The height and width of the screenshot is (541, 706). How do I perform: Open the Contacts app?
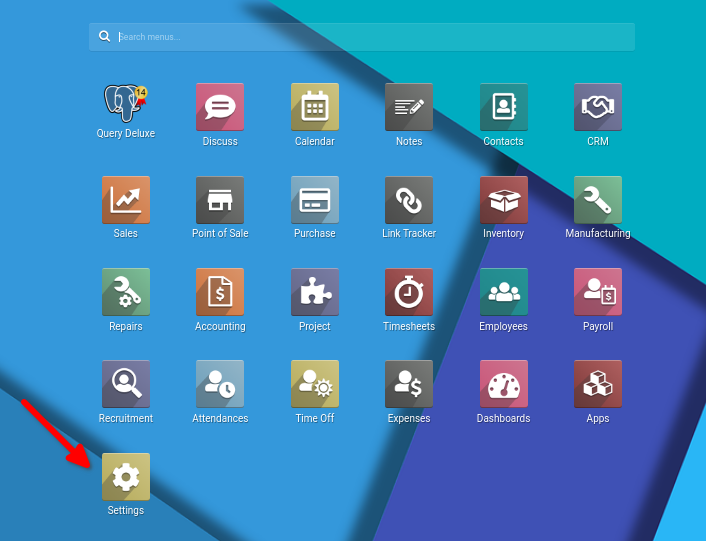[503, 106]
